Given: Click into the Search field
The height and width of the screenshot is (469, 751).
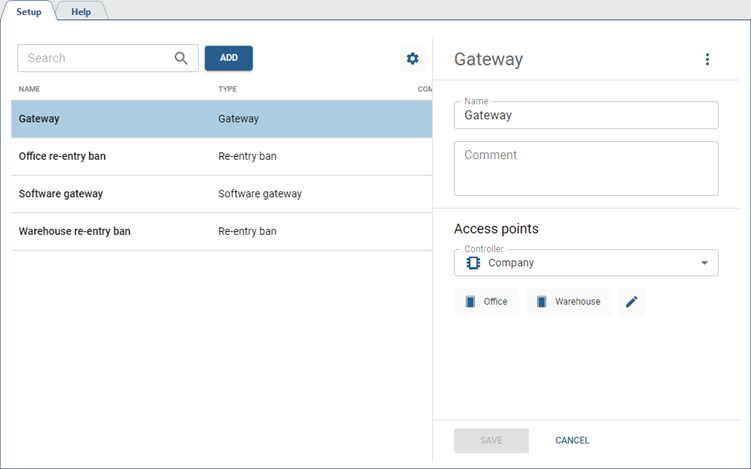Looking at the screenshot, I should tap(95, 58).
